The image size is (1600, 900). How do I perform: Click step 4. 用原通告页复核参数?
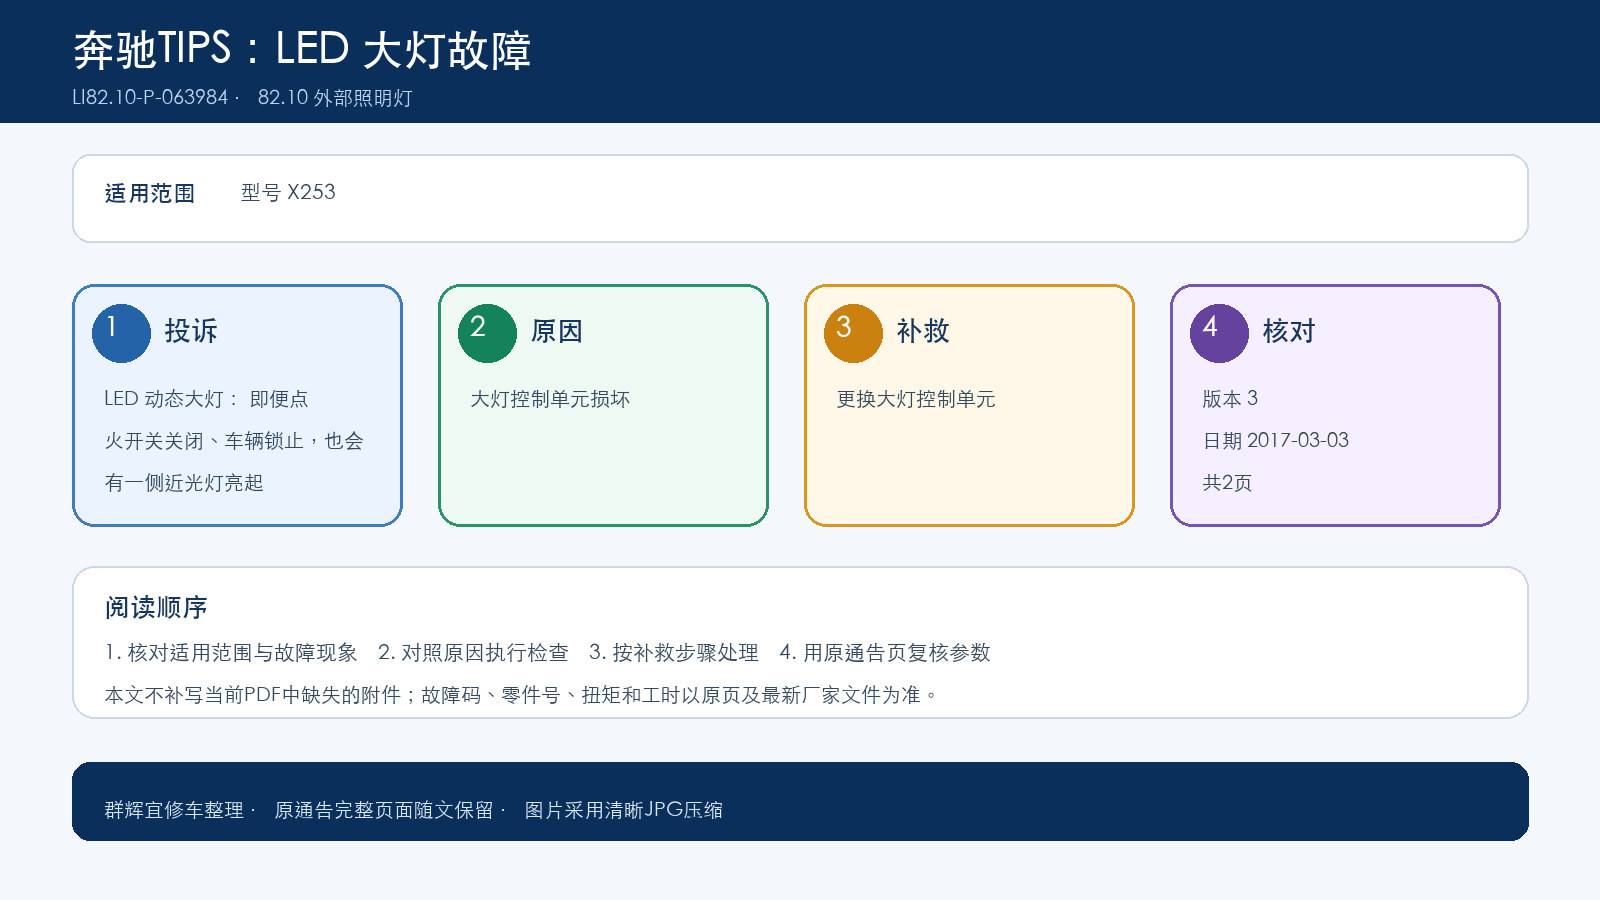(x=885, y=653)
